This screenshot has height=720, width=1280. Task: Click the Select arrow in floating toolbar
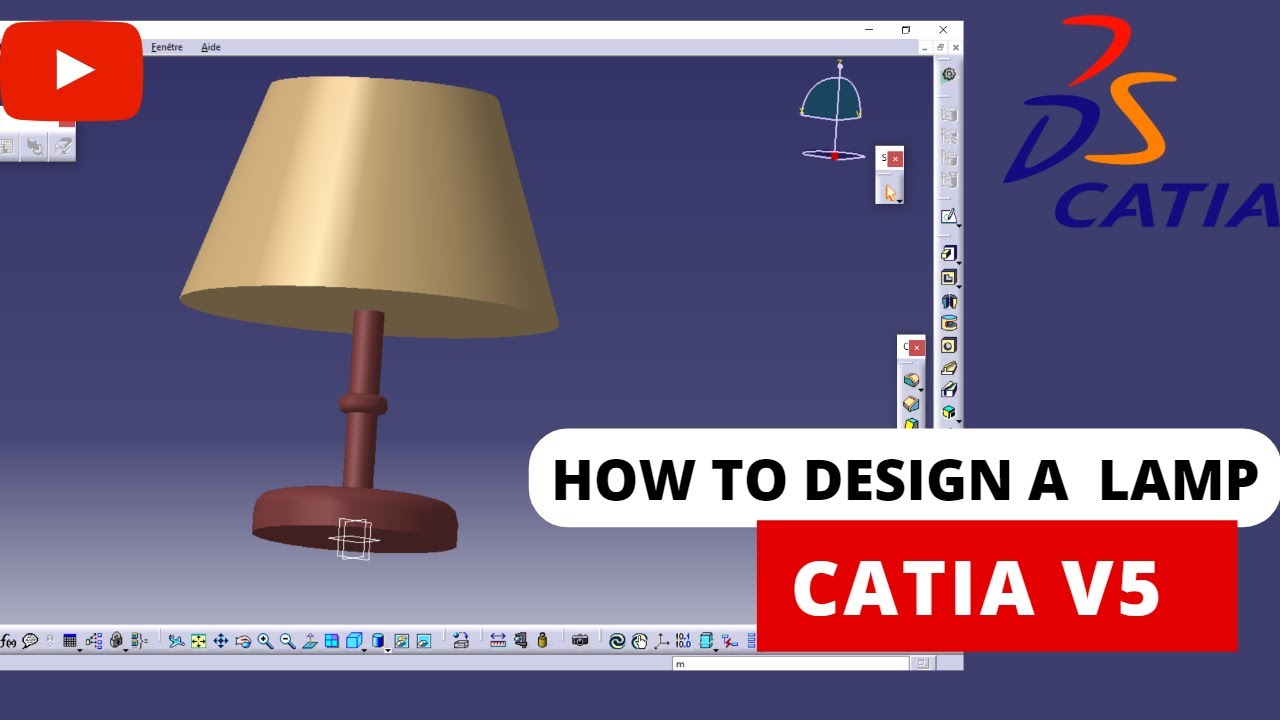pyautogui.click(x=890, y=192)
